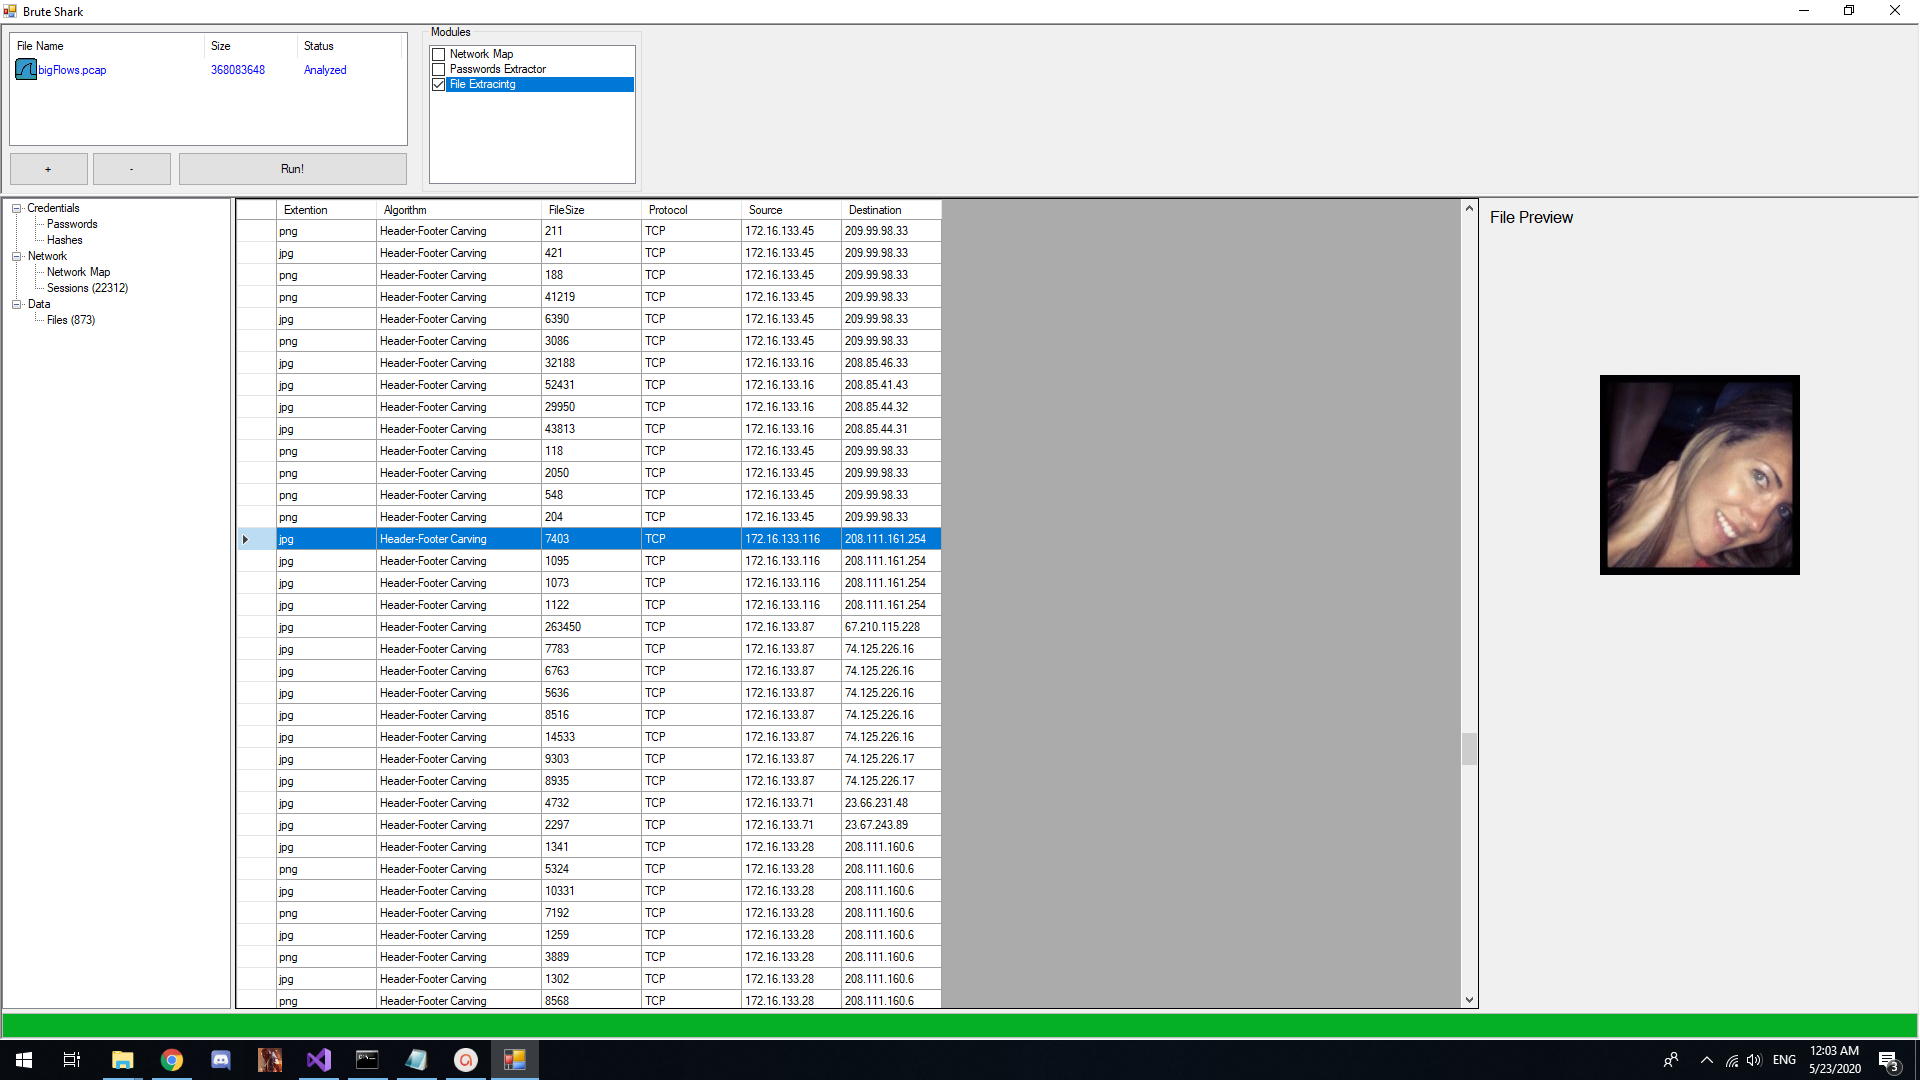
Task: Open Command Prompt from the taskbar
Action: pyautogui.click(x=368, y=1060)
